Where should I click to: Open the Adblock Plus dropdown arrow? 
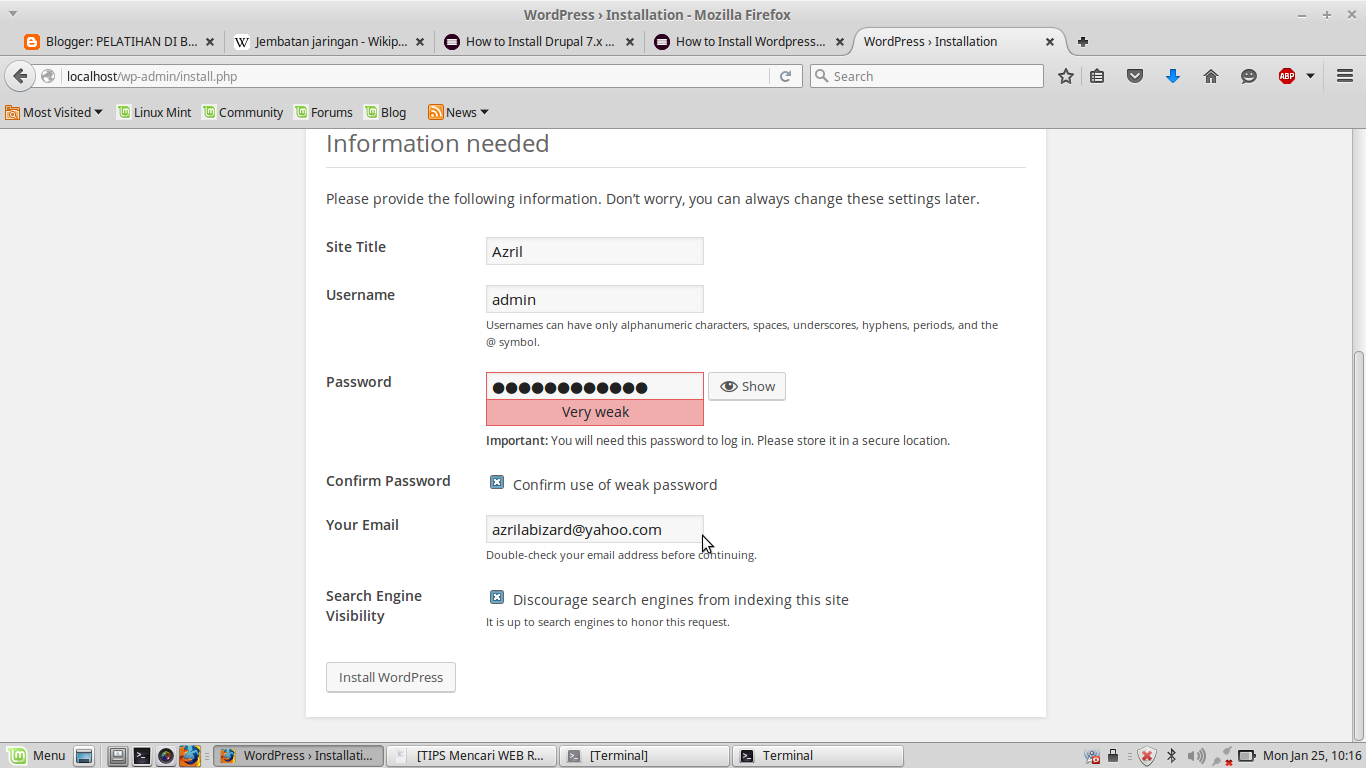point(1310,76)
